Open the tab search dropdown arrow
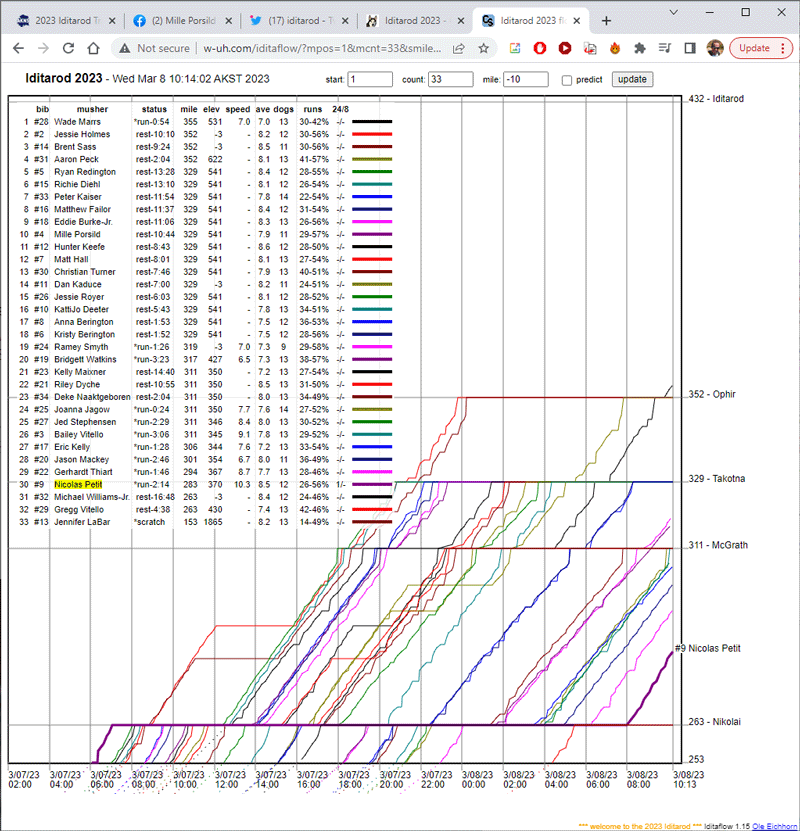This screenshot has width=800, height=831. click(x=673, y=12)
